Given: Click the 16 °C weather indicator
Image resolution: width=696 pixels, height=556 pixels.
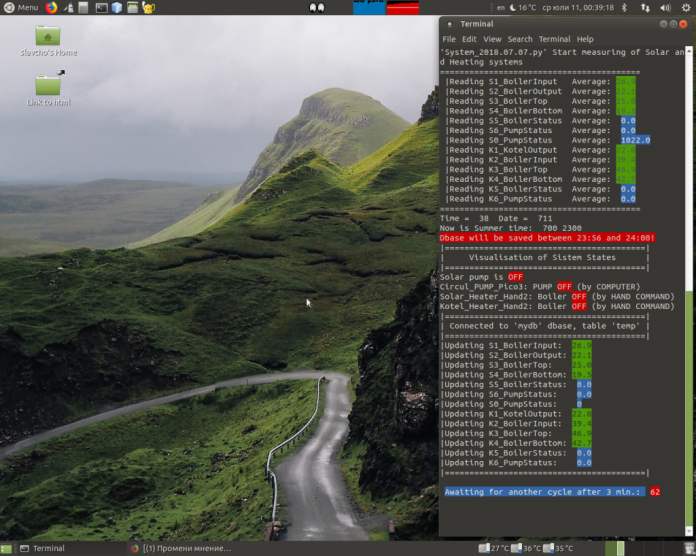Looking at the screenshot, I should (523, 7).
